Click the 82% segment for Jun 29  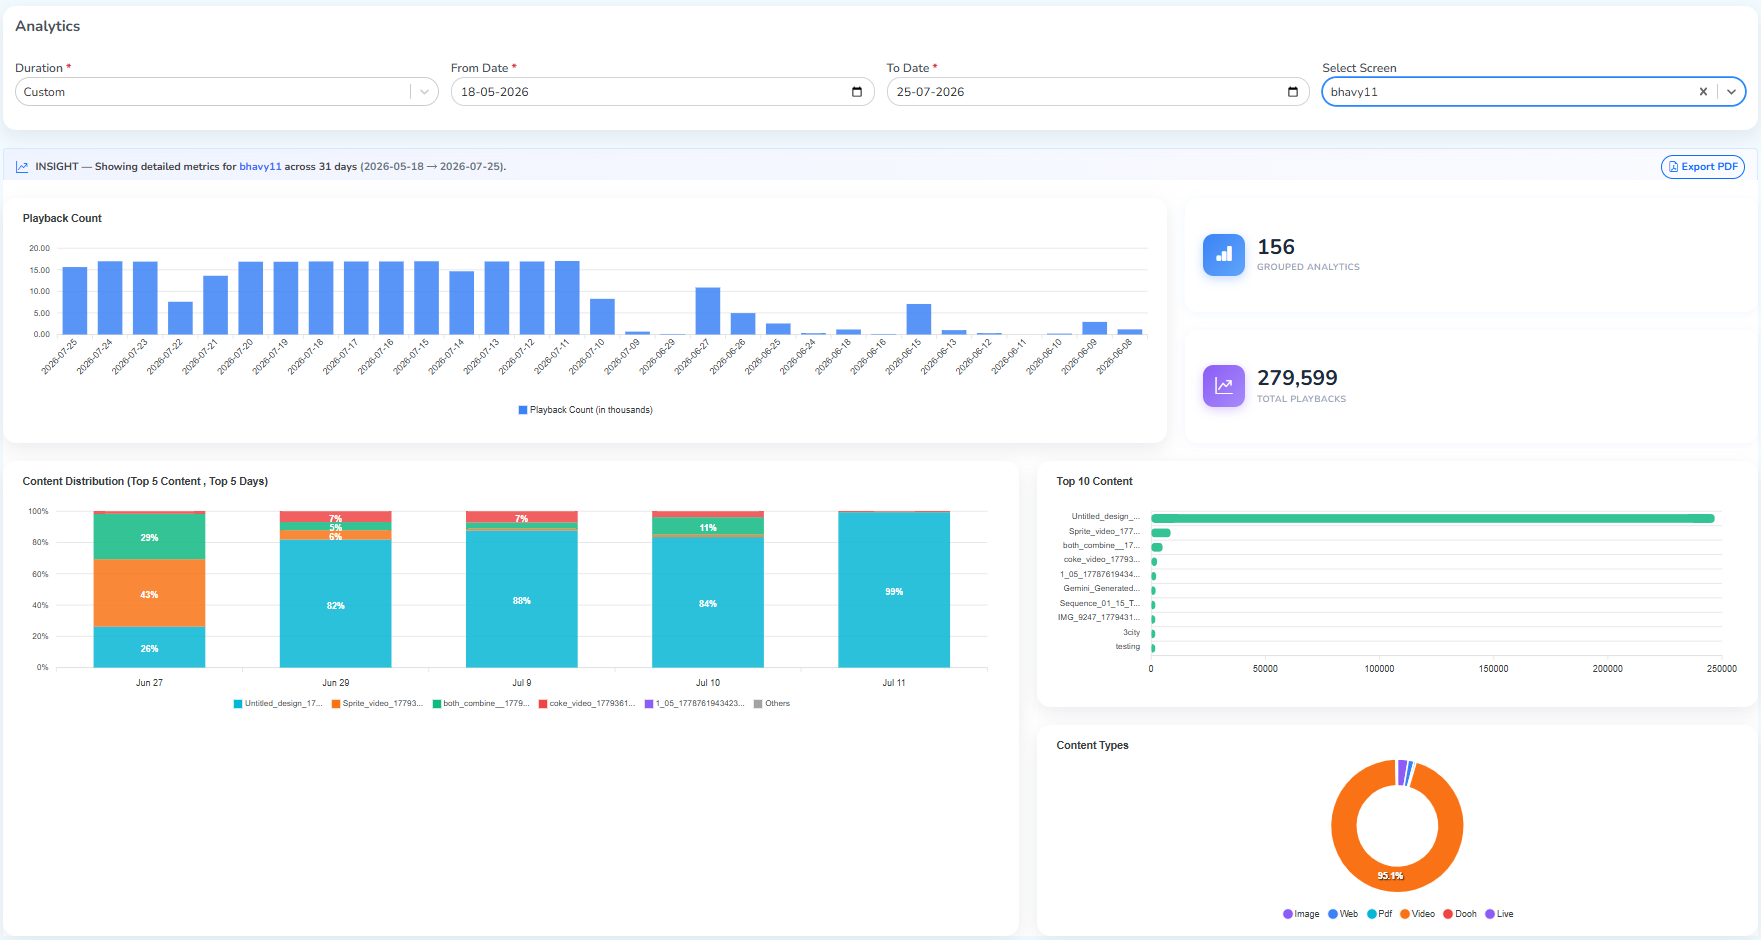tap(335, 604)
